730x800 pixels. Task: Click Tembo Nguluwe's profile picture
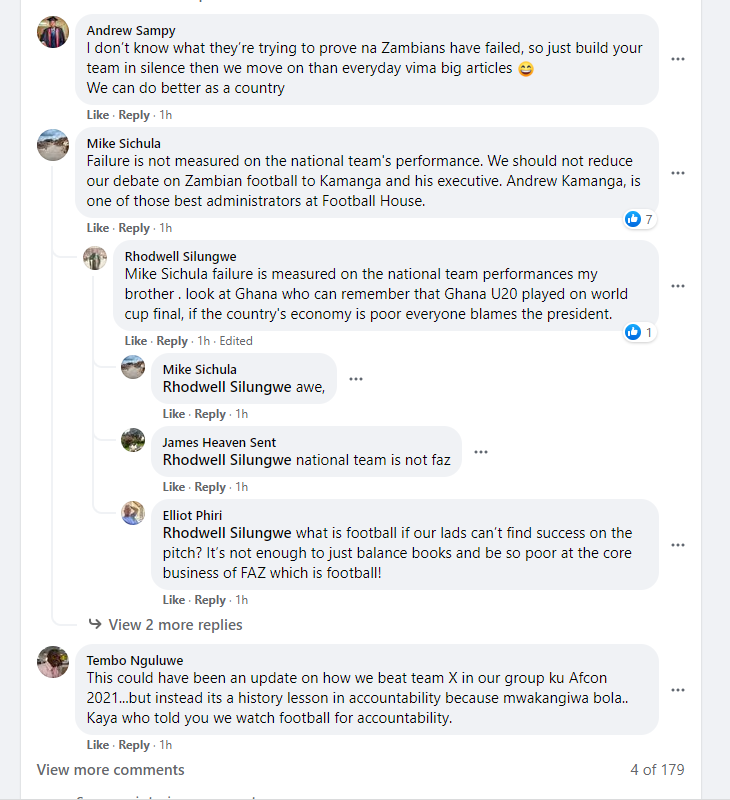click(x=53, y=662)
